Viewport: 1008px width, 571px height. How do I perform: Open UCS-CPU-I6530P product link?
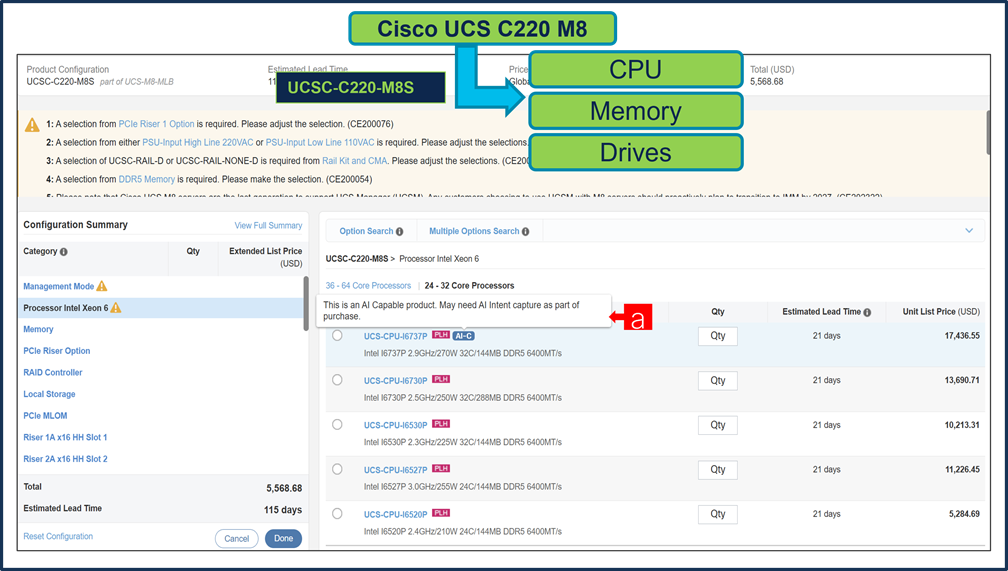(395, 425)
